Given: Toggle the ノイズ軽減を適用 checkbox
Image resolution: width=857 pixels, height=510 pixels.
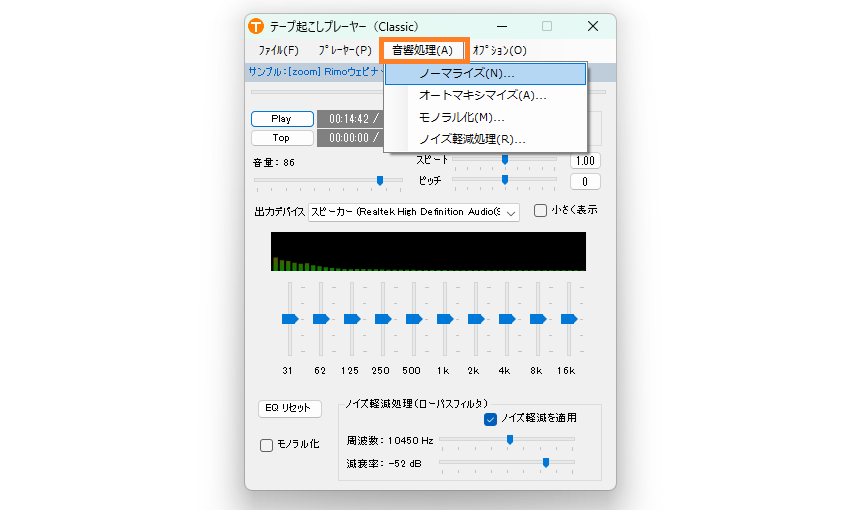Looking at the screenshot, I should click(x=491, y=419).
